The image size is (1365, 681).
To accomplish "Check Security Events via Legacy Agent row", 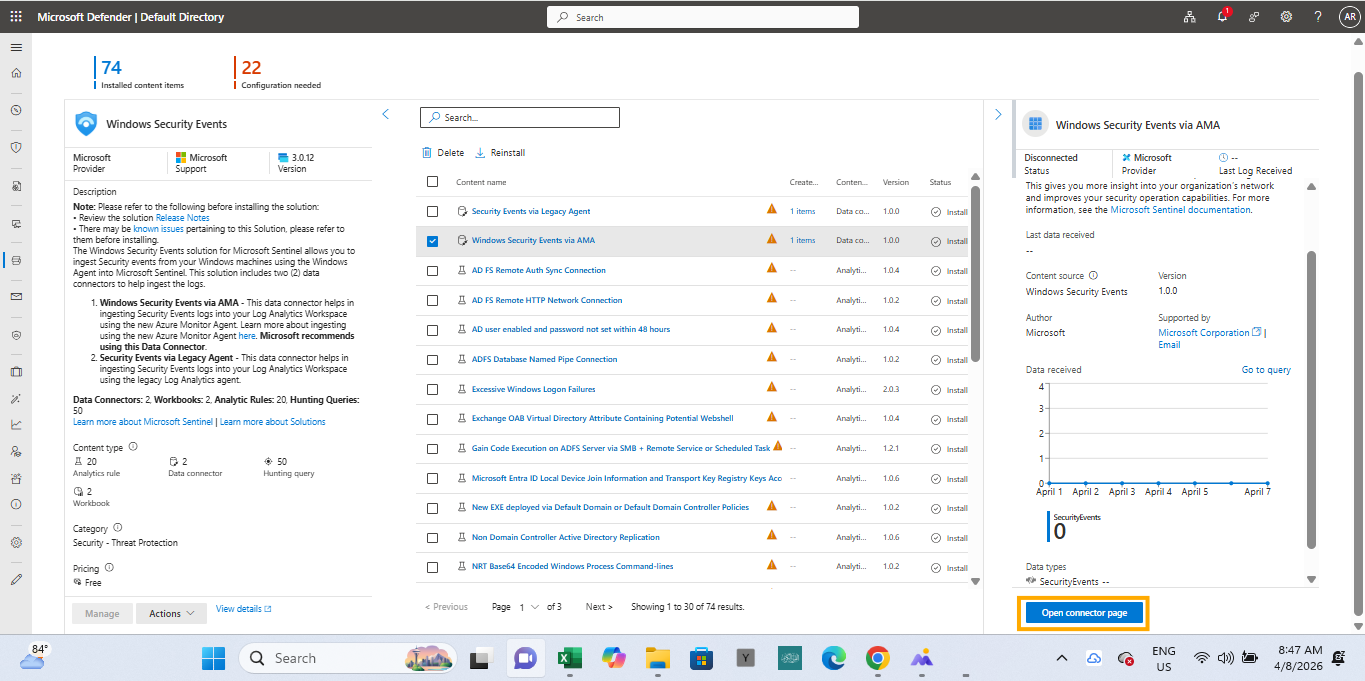I will (x=432, y=211).
